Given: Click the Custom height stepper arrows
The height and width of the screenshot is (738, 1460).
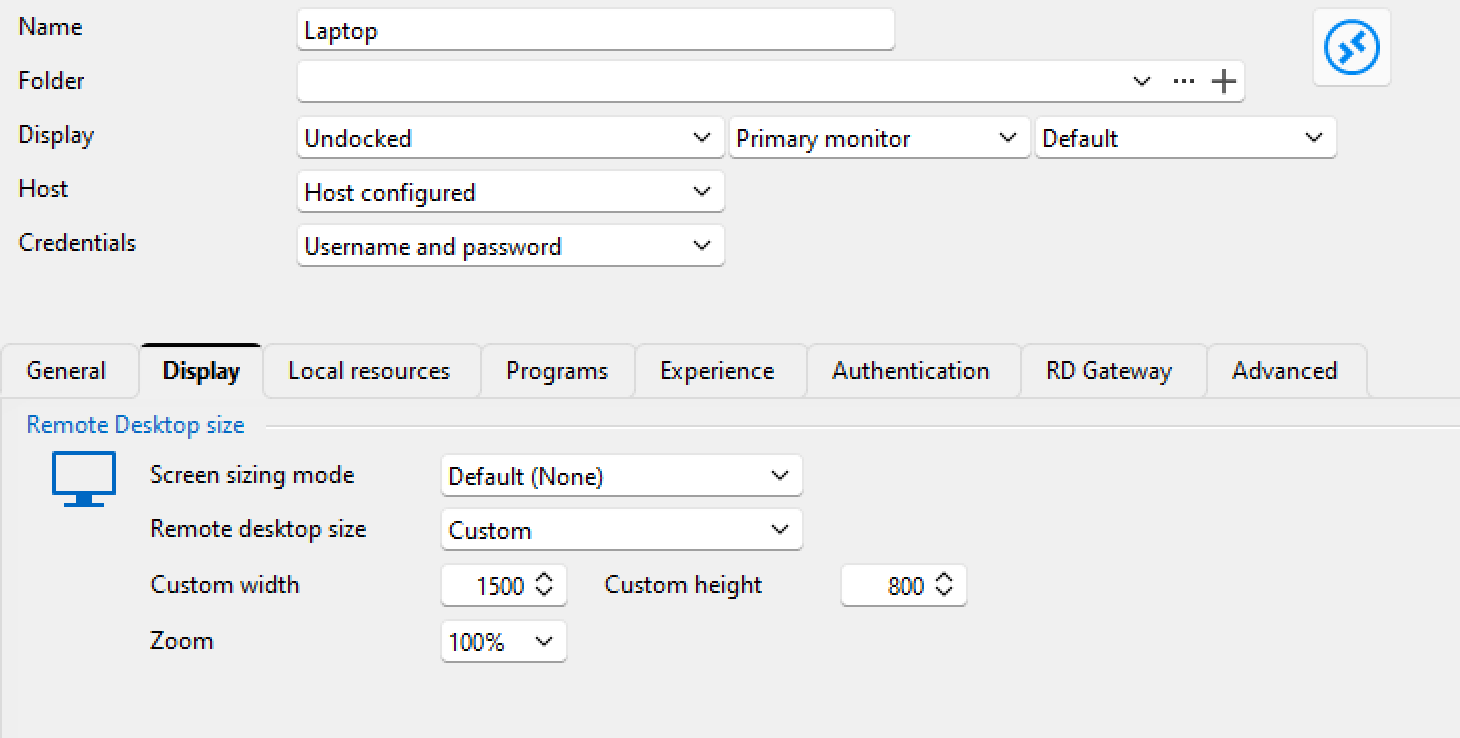Looking at the screenshot, I should click(945, 586).
